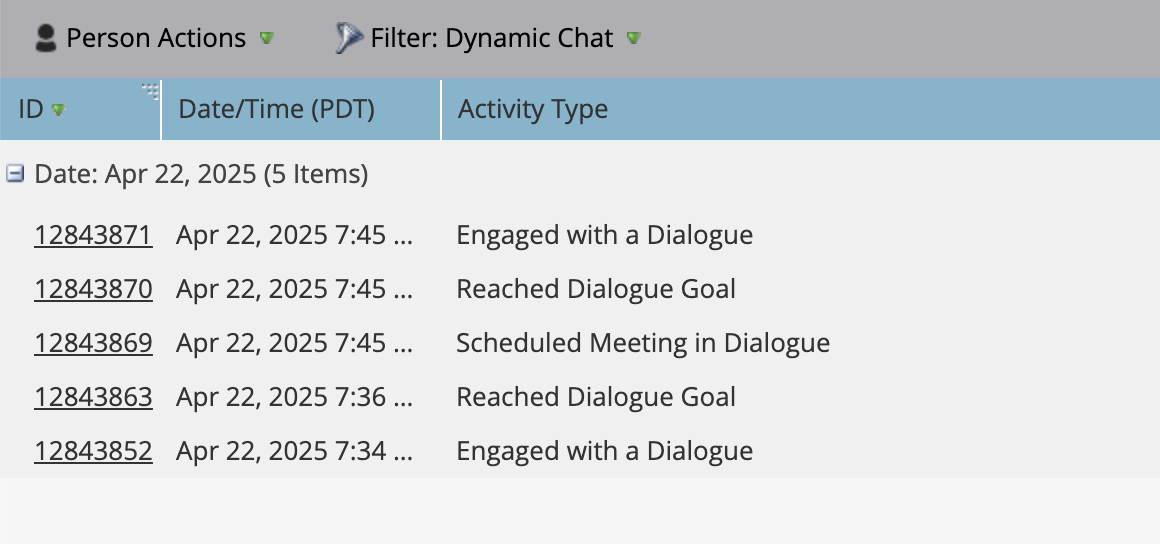1160x544 pixels.
Task: Select the first Engaged with a Dialogue row
Action: pyautogui.click(x=580, y=235)
